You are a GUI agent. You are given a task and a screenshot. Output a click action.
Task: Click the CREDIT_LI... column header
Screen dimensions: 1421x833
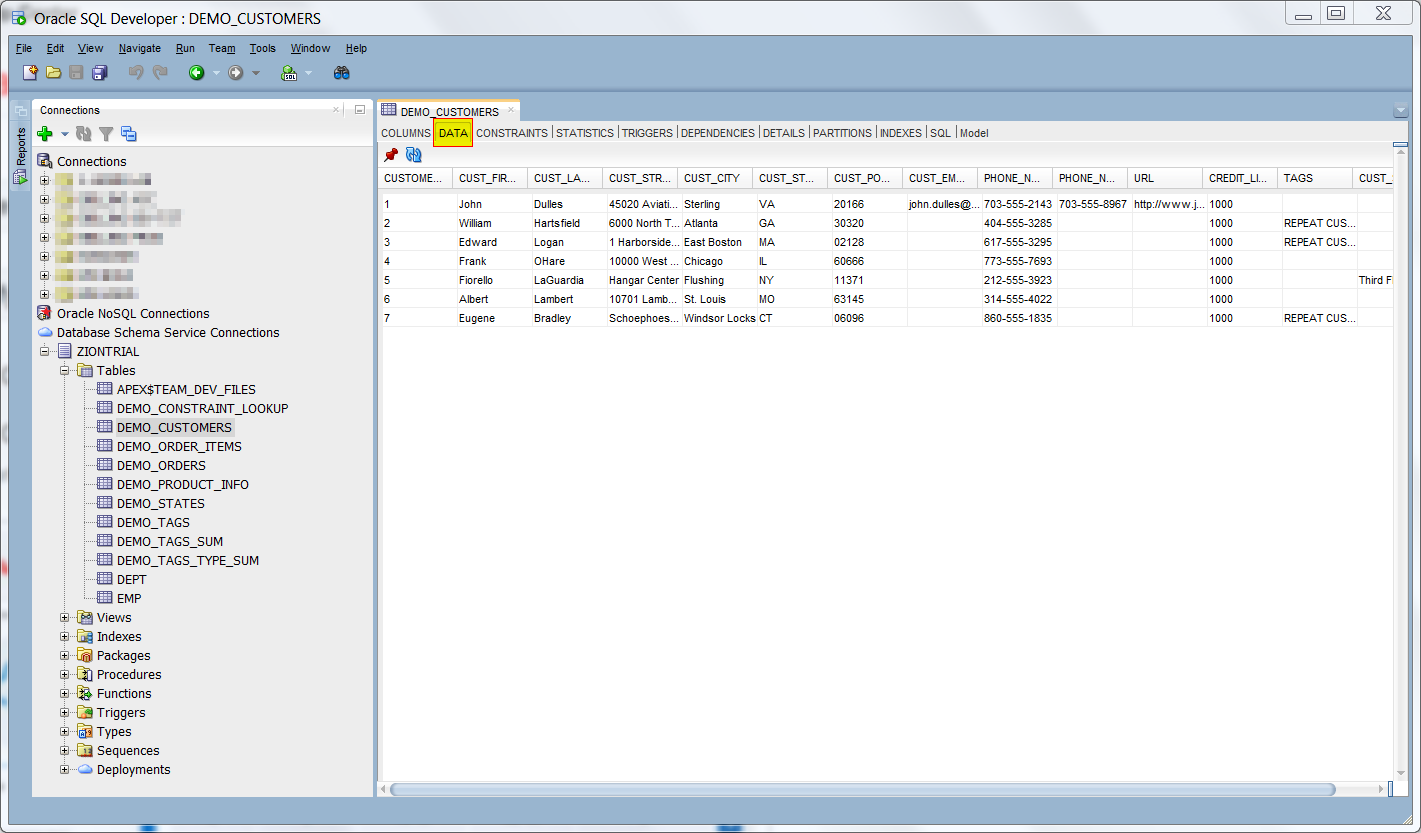click(x=1240, y=178)
